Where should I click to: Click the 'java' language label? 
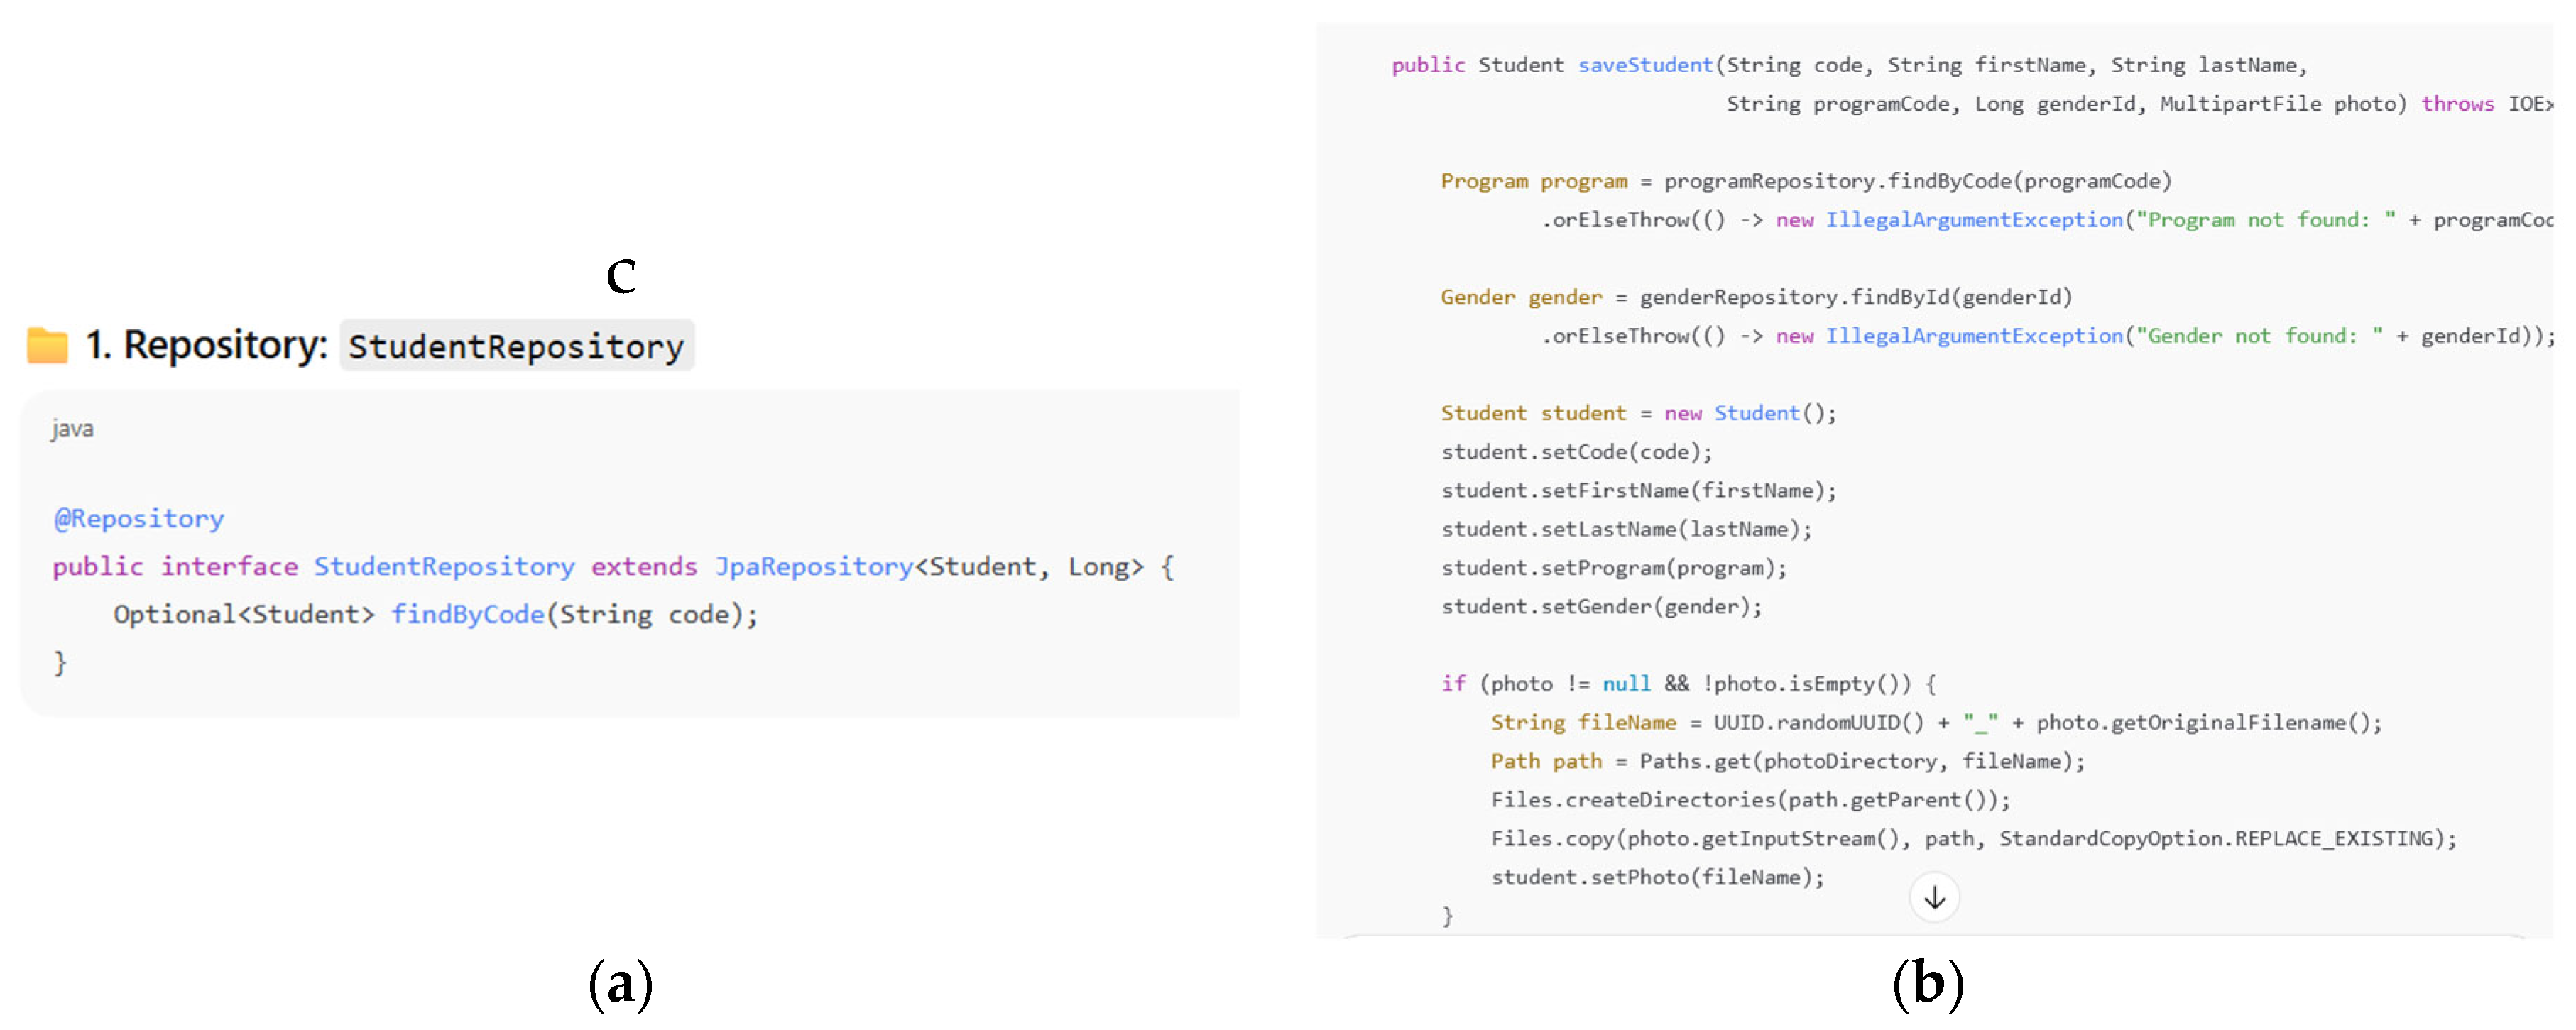(72, 429)
